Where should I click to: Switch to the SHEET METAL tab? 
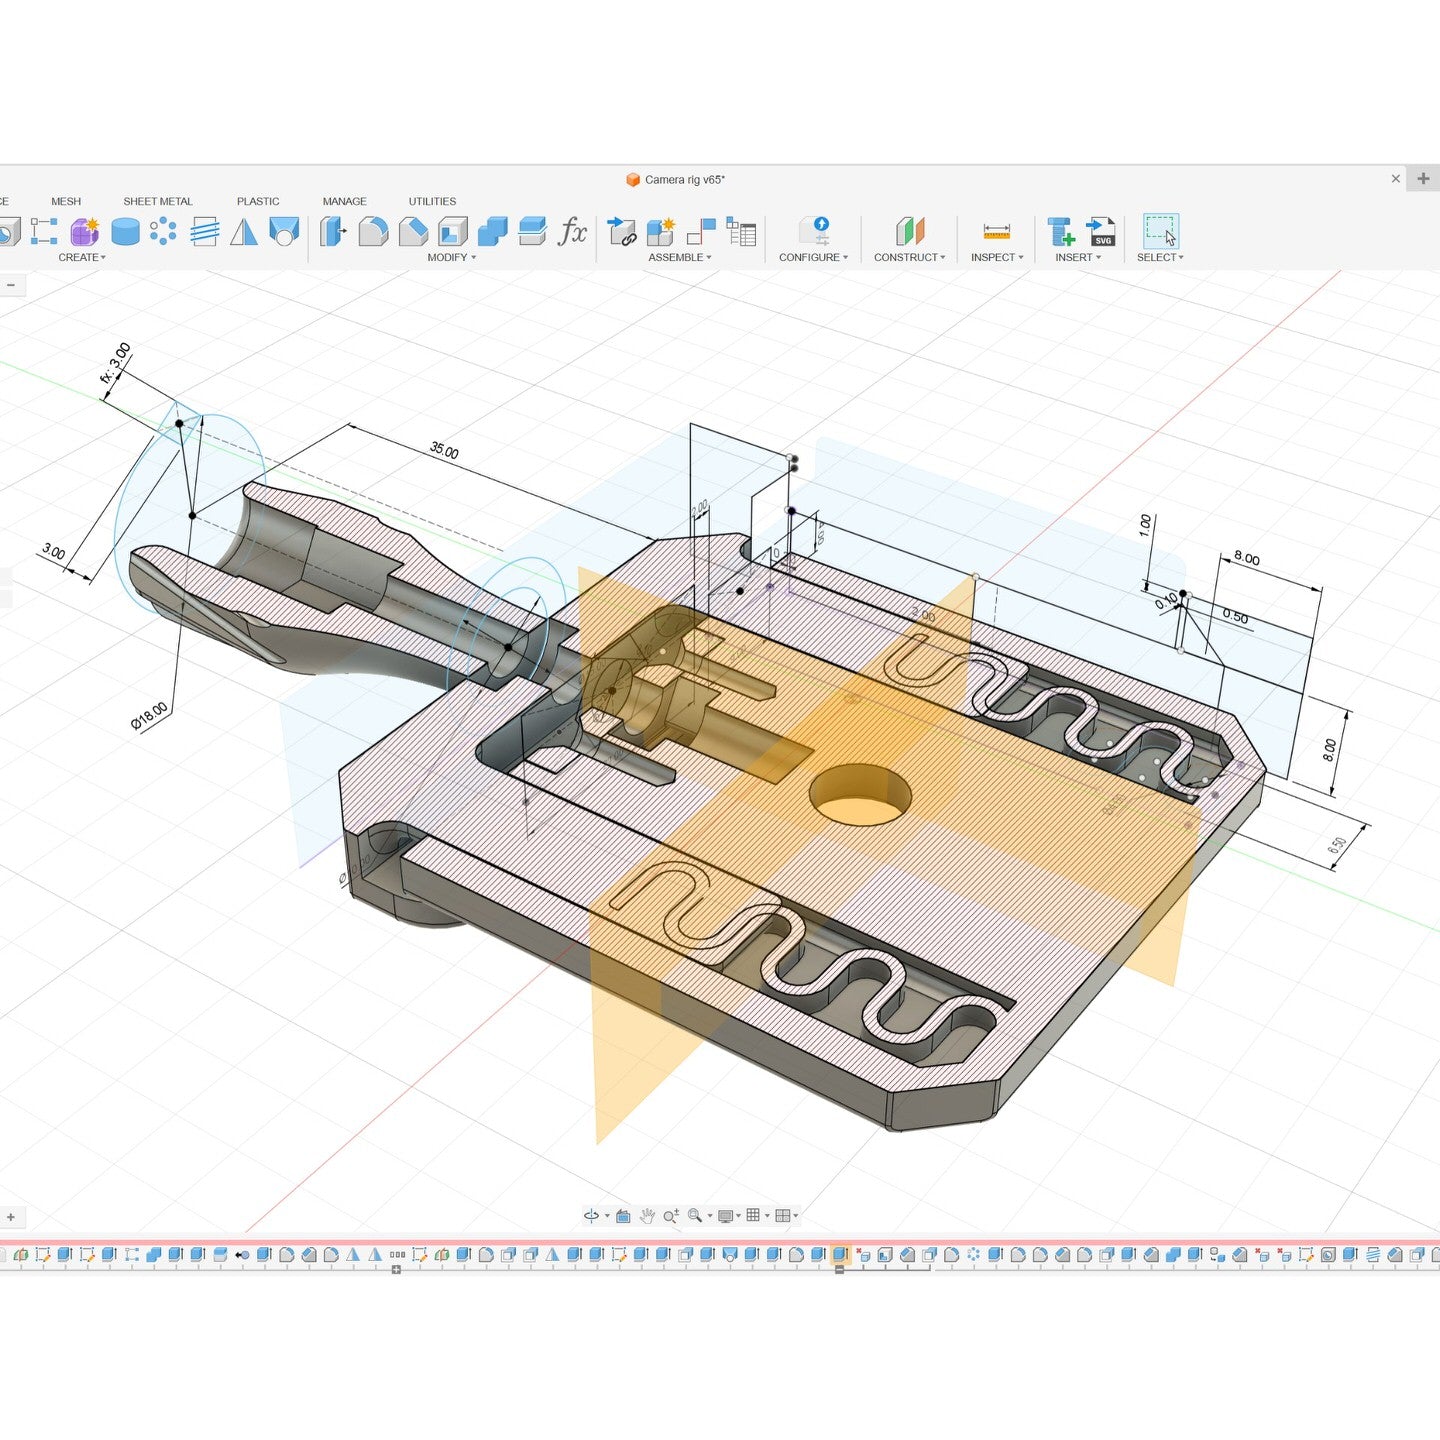click(x=157, y=201)
